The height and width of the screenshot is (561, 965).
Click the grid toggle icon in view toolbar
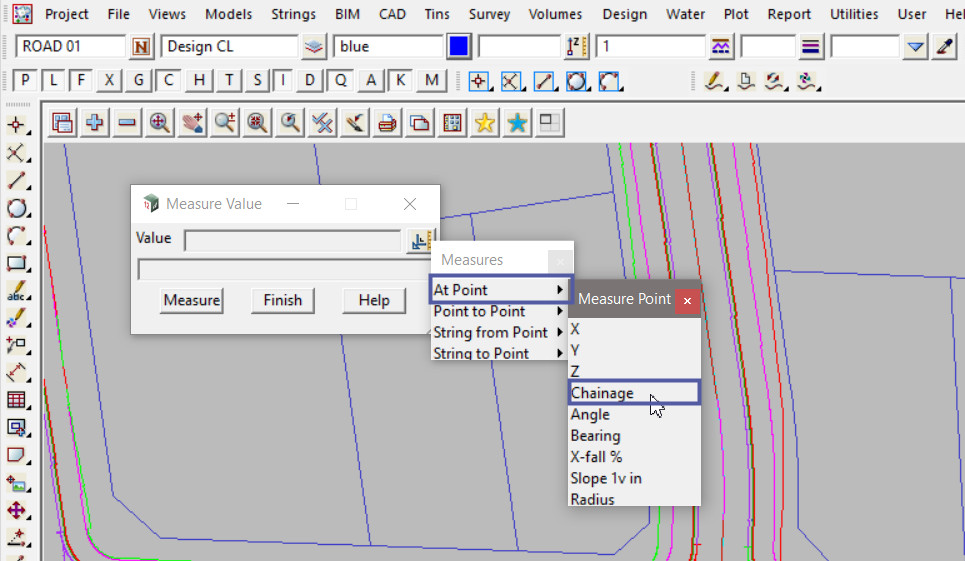tap(453, 123)
